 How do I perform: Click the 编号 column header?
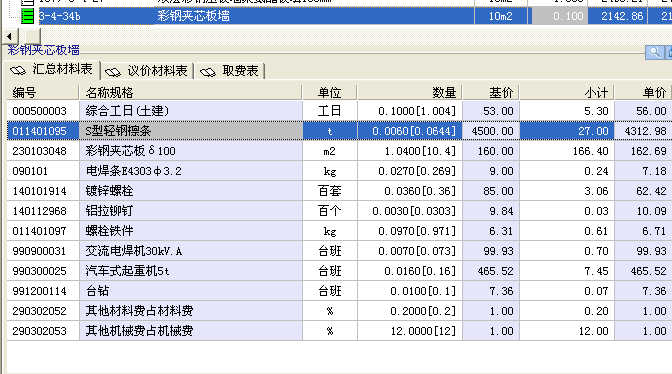tap(43, 92)
